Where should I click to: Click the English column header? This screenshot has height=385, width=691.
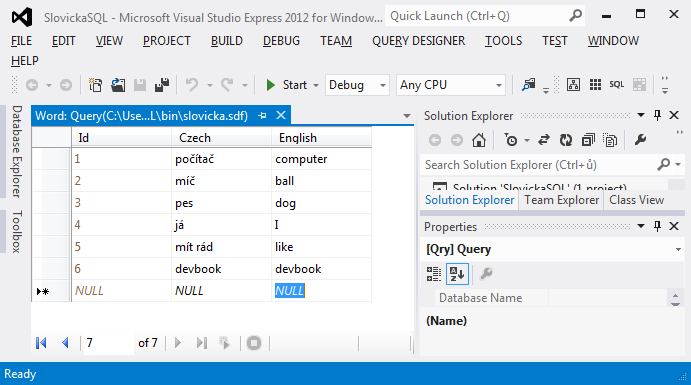click(x=321, y=138)
